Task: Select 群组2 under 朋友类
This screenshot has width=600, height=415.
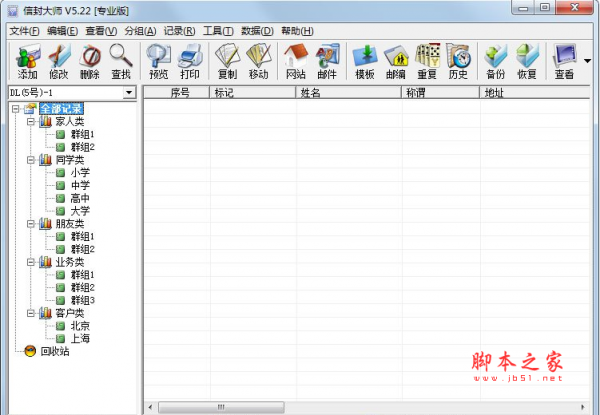Action: 82,249
